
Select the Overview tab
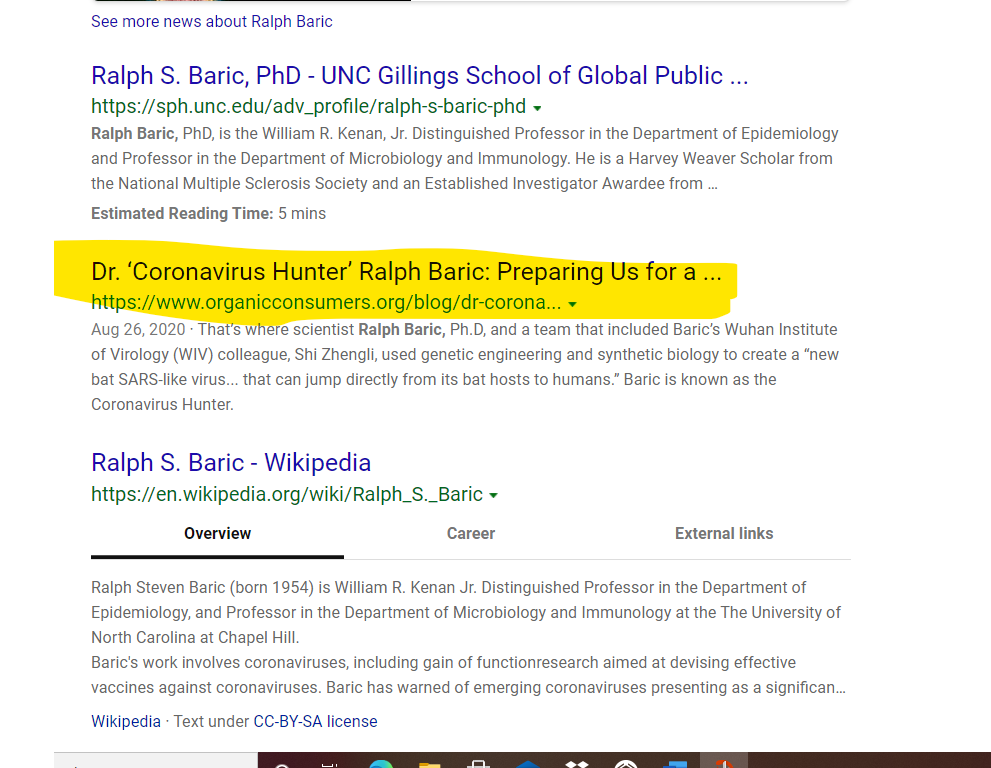click(x=217, y=533)
